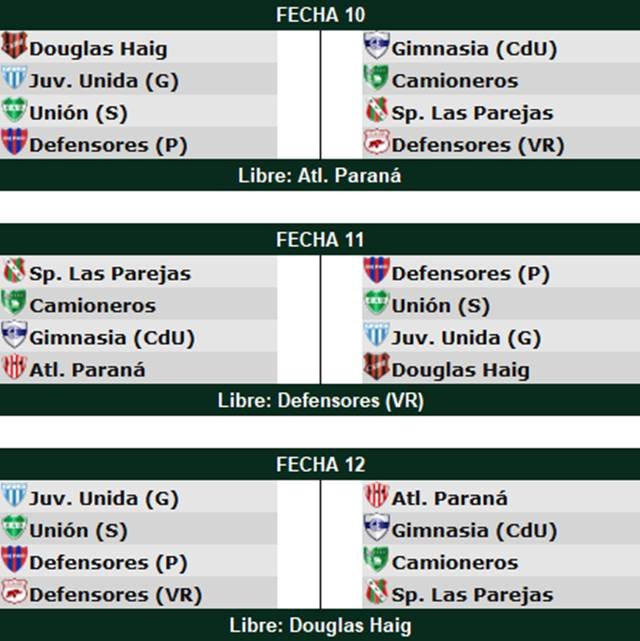Screen dimensions: 640x641
Task: Select the FECHA 11 header
Action: 320,240
